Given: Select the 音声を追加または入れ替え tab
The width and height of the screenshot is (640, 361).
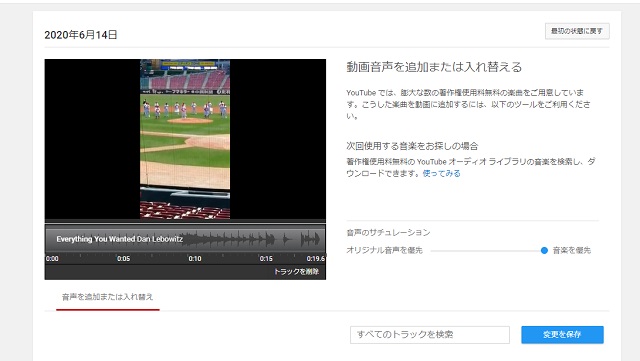Looking at the screenshot, I should tap(107, 297).
